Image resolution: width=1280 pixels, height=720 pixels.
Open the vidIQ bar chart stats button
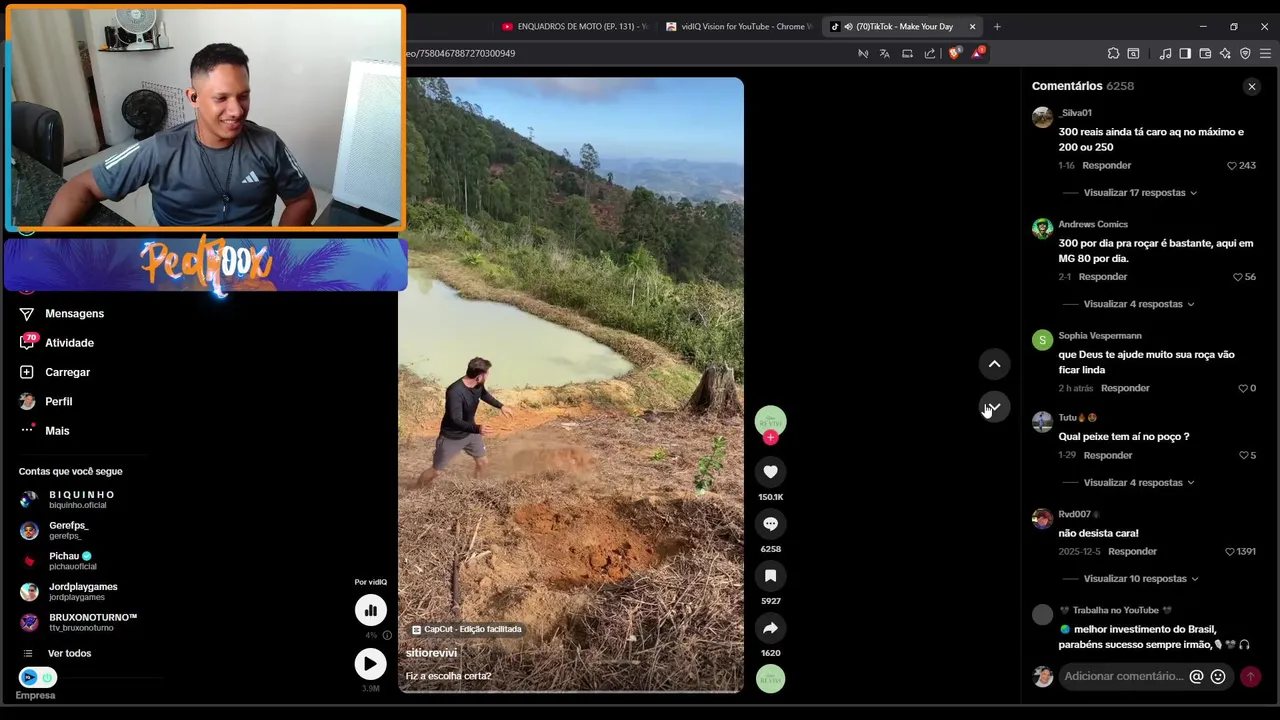click(370, 610)
